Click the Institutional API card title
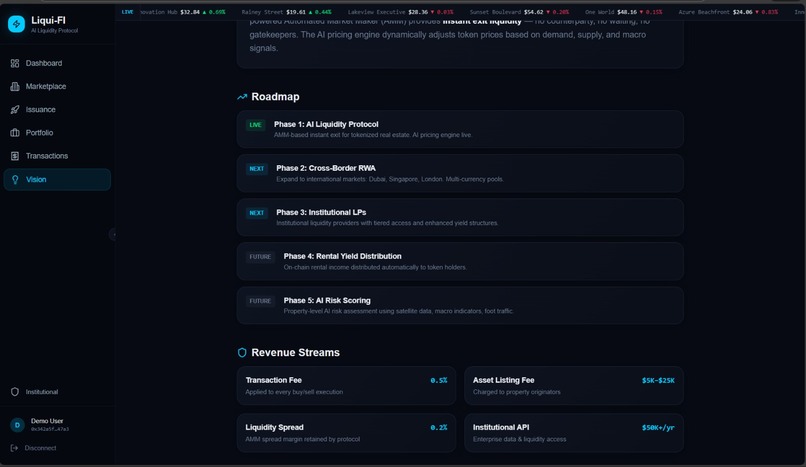This screenshot has width=806, height=467. point(501,427)
